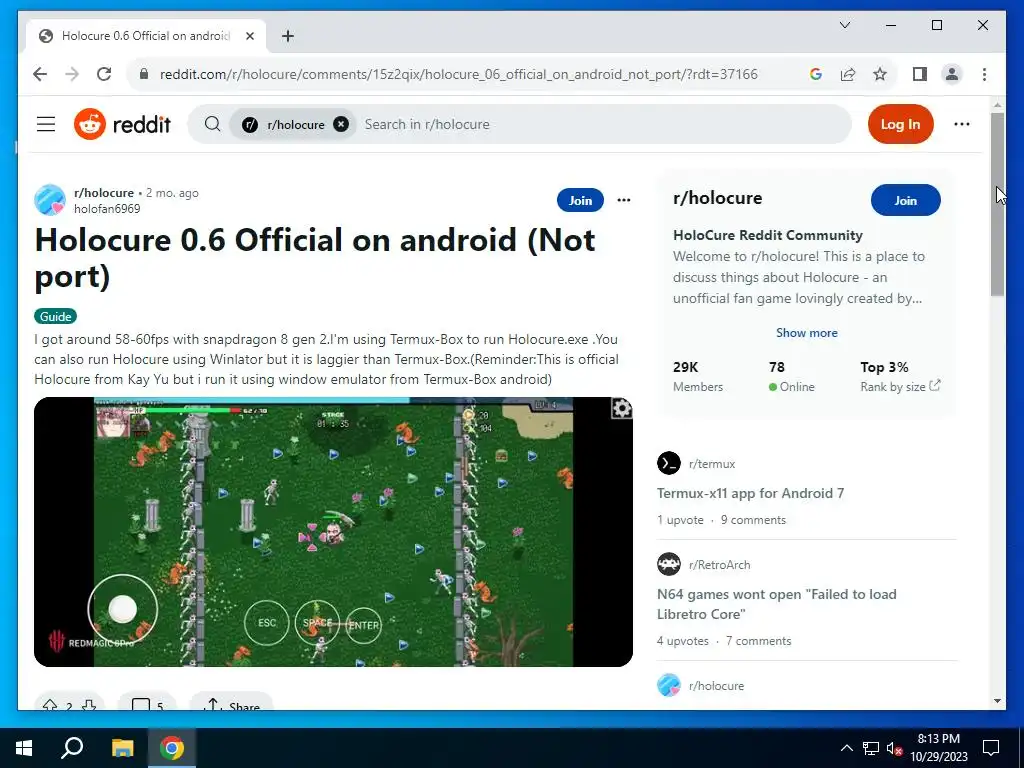This screenshot has height=768, width=1024.
Task: Open the r/termux community icon
Action: 669,464
